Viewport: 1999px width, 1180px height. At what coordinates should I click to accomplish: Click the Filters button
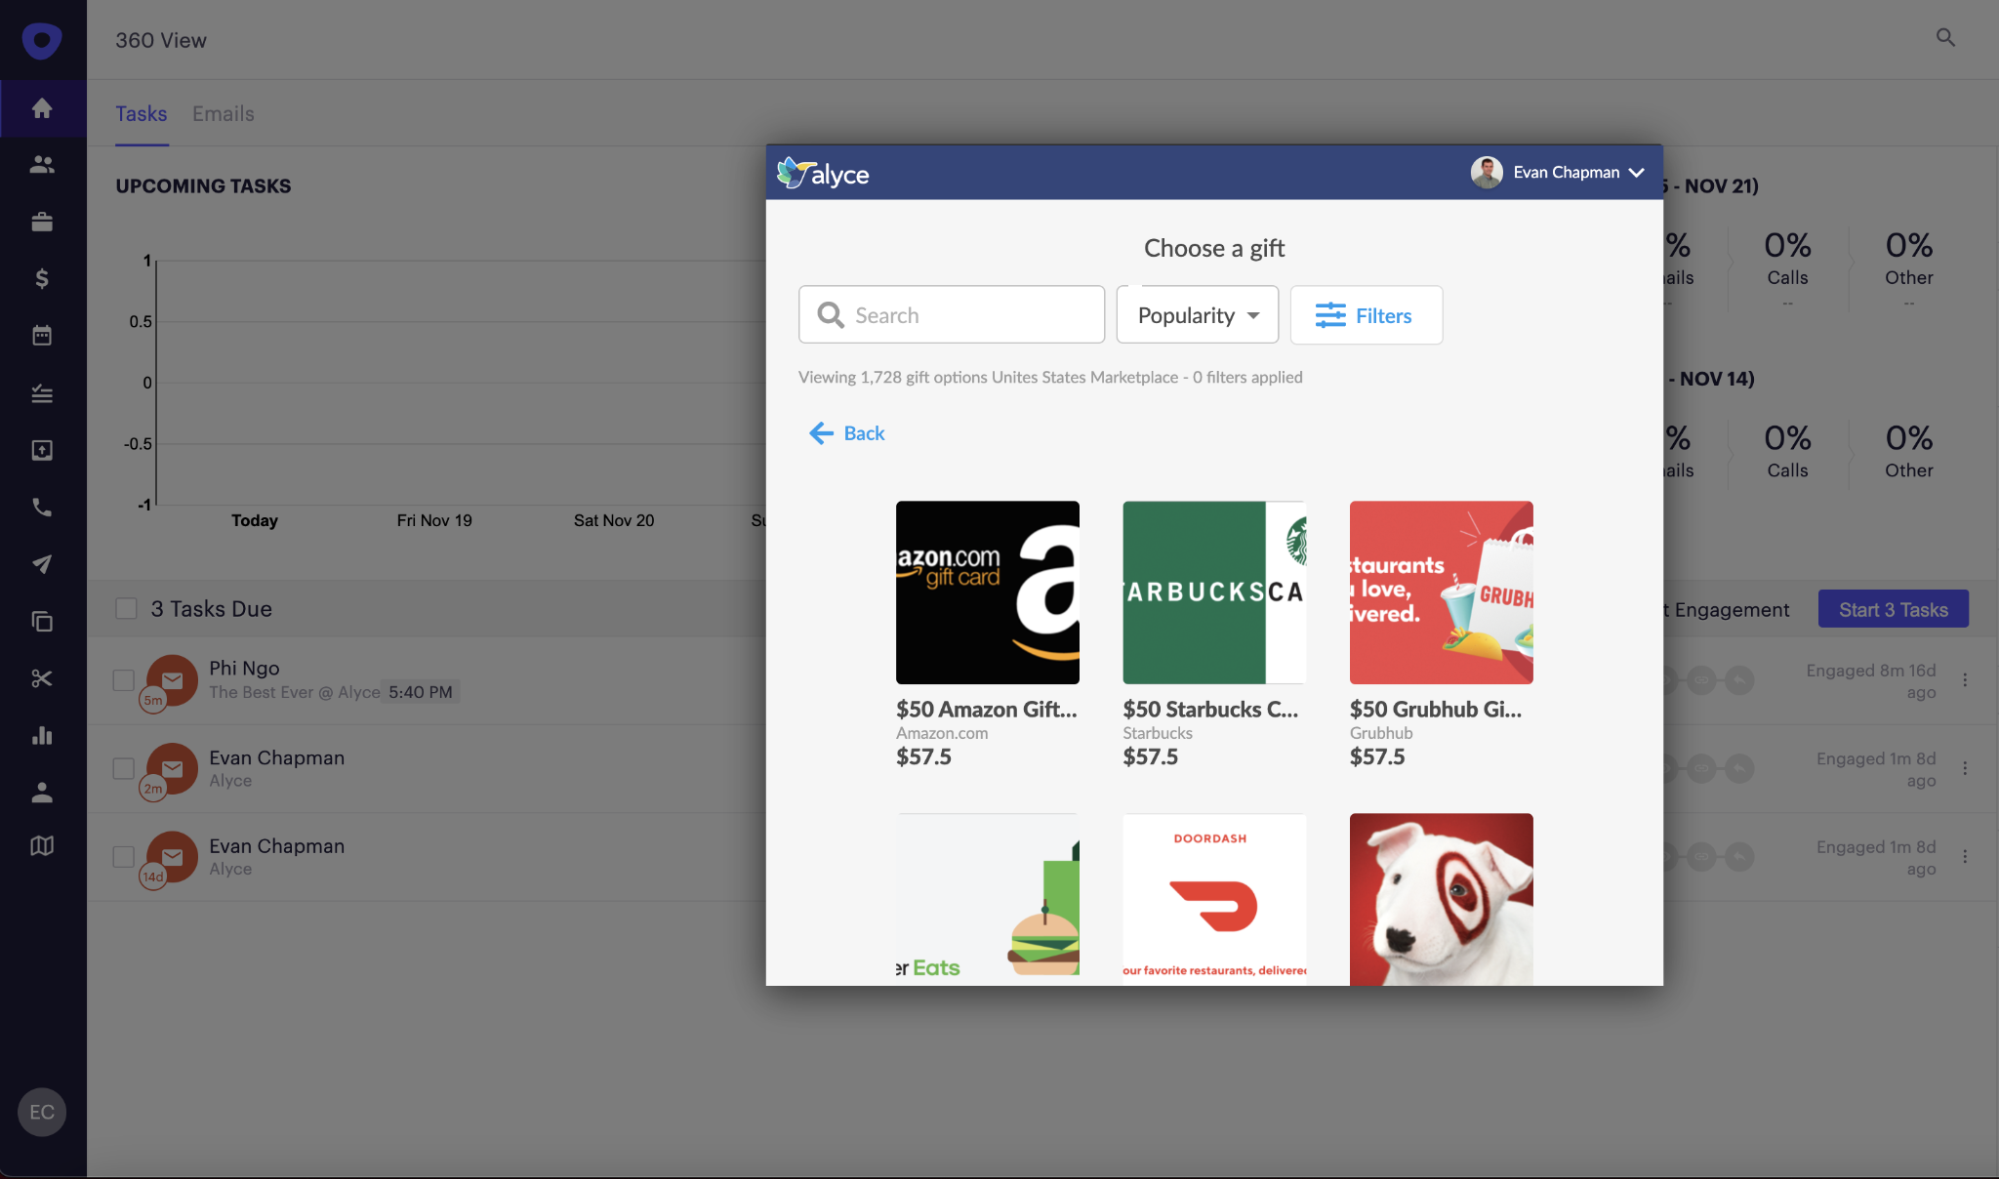click(x=1366, y=315)
